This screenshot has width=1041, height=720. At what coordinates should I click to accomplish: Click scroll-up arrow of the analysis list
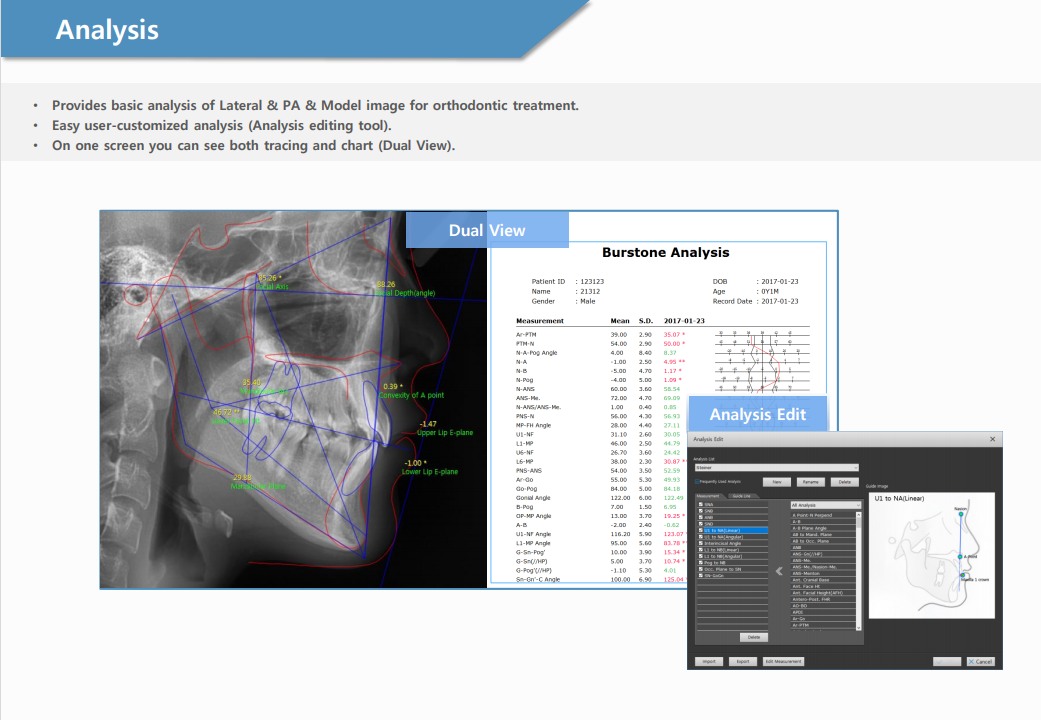(x=858, y=515)
